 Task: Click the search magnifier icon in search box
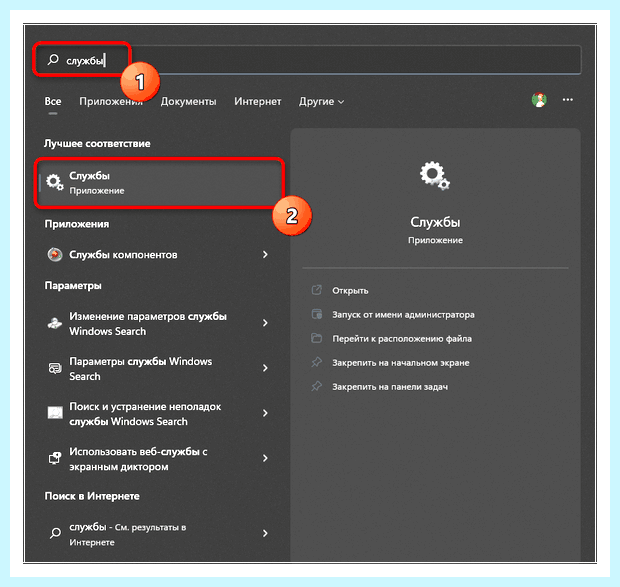(53, 60)
